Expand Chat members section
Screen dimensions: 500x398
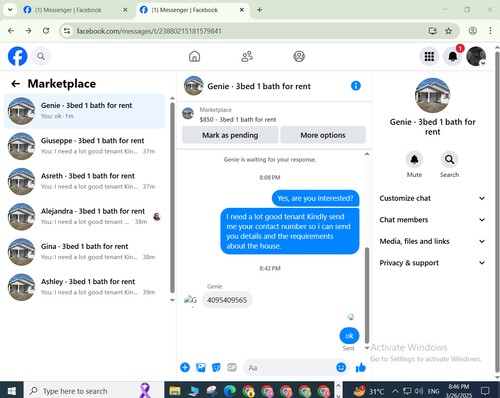tap(432, 220)
